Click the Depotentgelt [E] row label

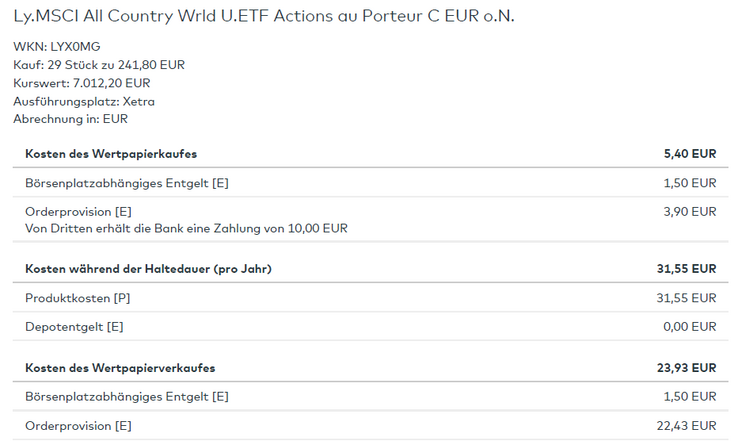74,327
